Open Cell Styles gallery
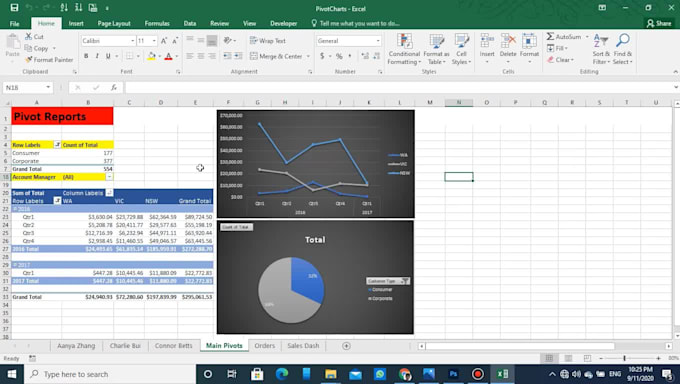The image size is (680, 384). point(461,49)
